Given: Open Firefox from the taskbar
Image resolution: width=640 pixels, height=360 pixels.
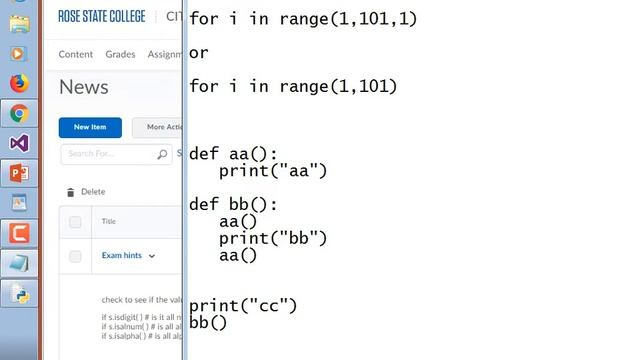Looking at the screenshot, I should coord(19,83).
